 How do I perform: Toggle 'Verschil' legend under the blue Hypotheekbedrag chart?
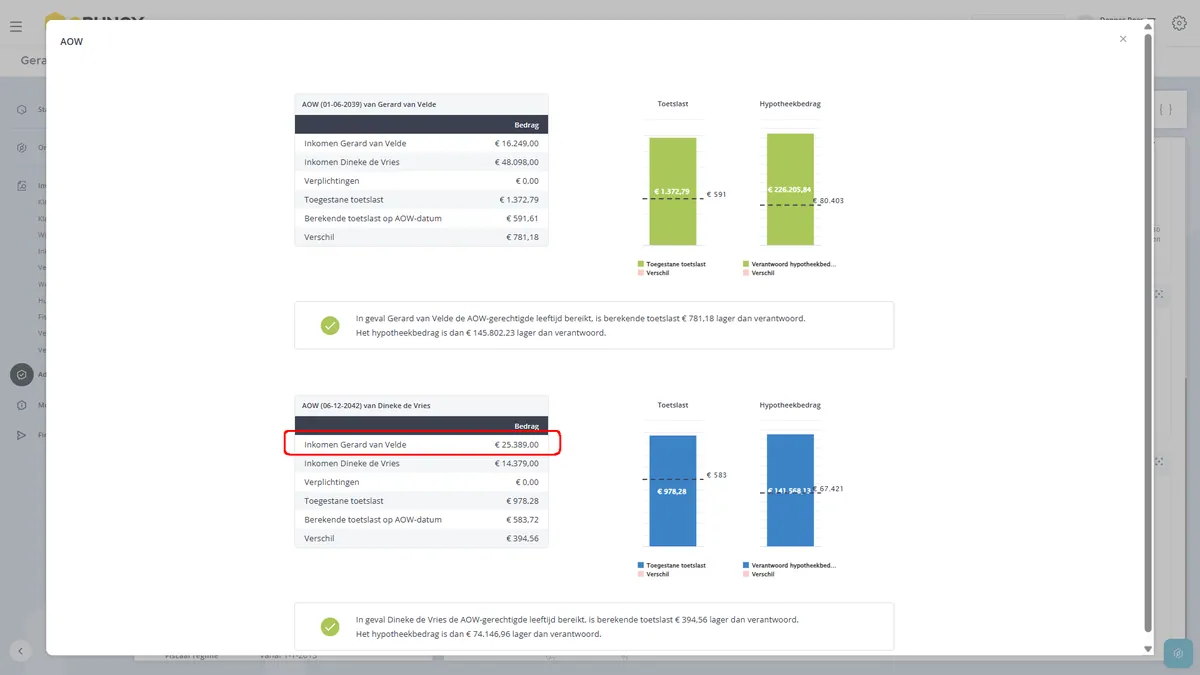point(759,574)
